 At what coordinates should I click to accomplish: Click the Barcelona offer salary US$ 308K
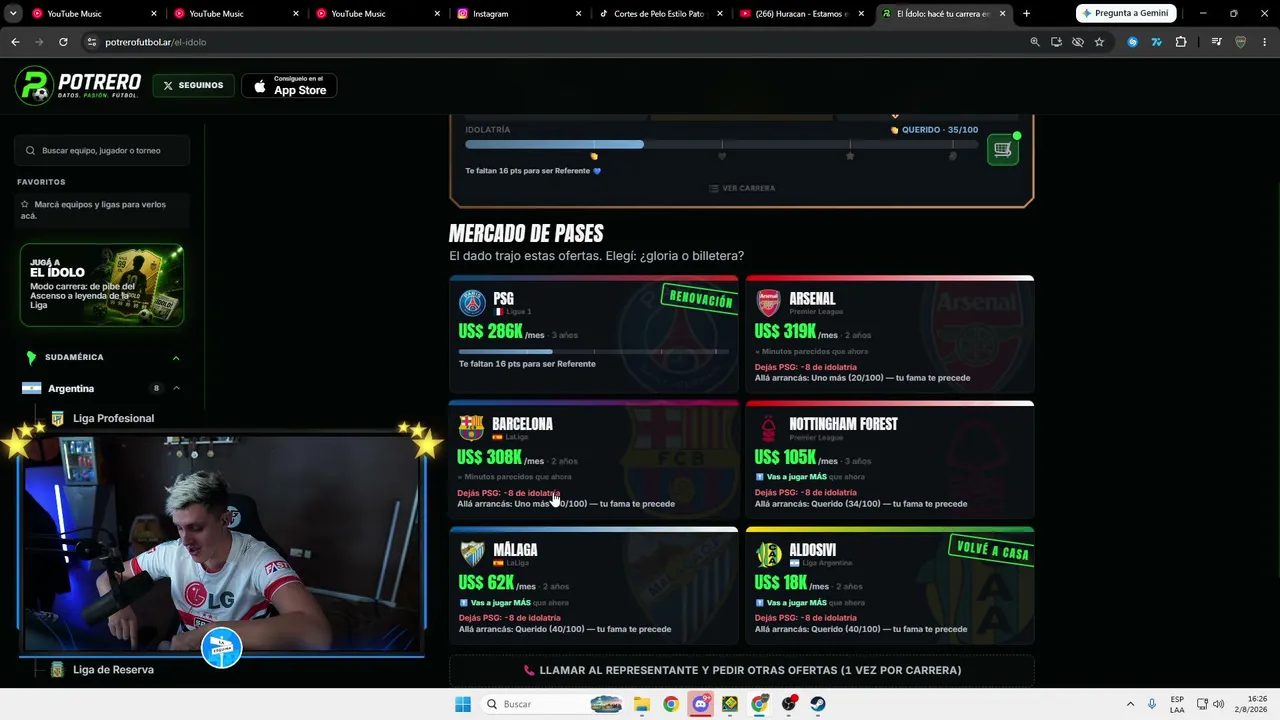click(489, 458)
